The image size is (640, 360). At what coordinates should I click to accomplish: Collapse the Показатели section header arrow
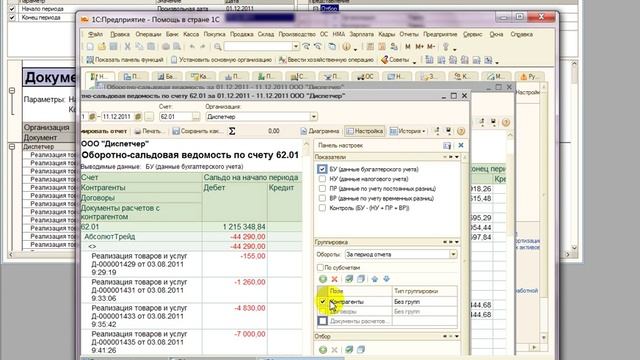[456, 157]
